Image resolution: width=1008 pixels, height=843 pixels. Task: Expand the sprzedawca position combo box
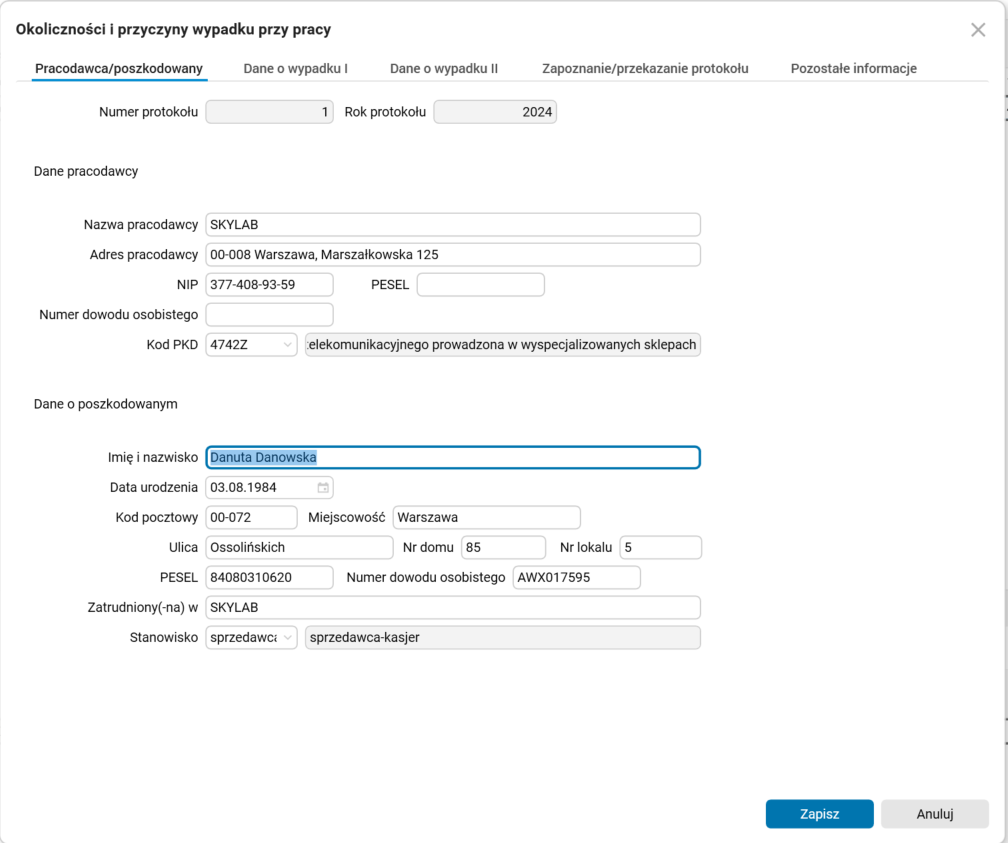(x=287, y=637)
